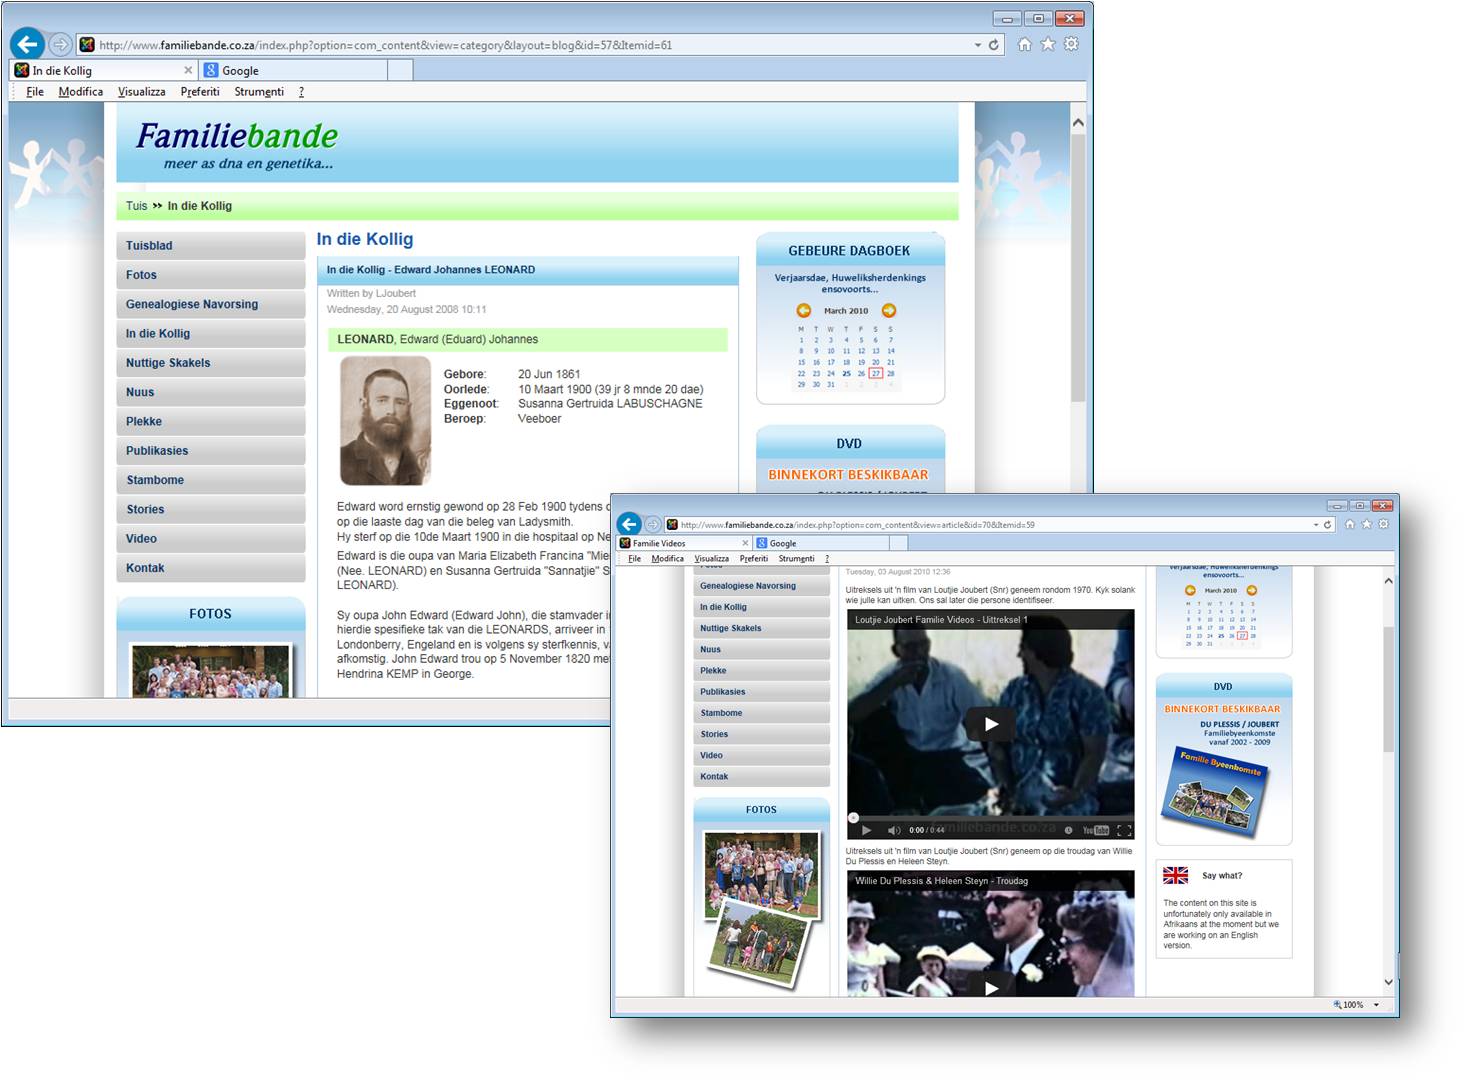Open Fotos in the In die Kollig window menu
This screenshot has width=1465, height=1083.
point(211,275)
